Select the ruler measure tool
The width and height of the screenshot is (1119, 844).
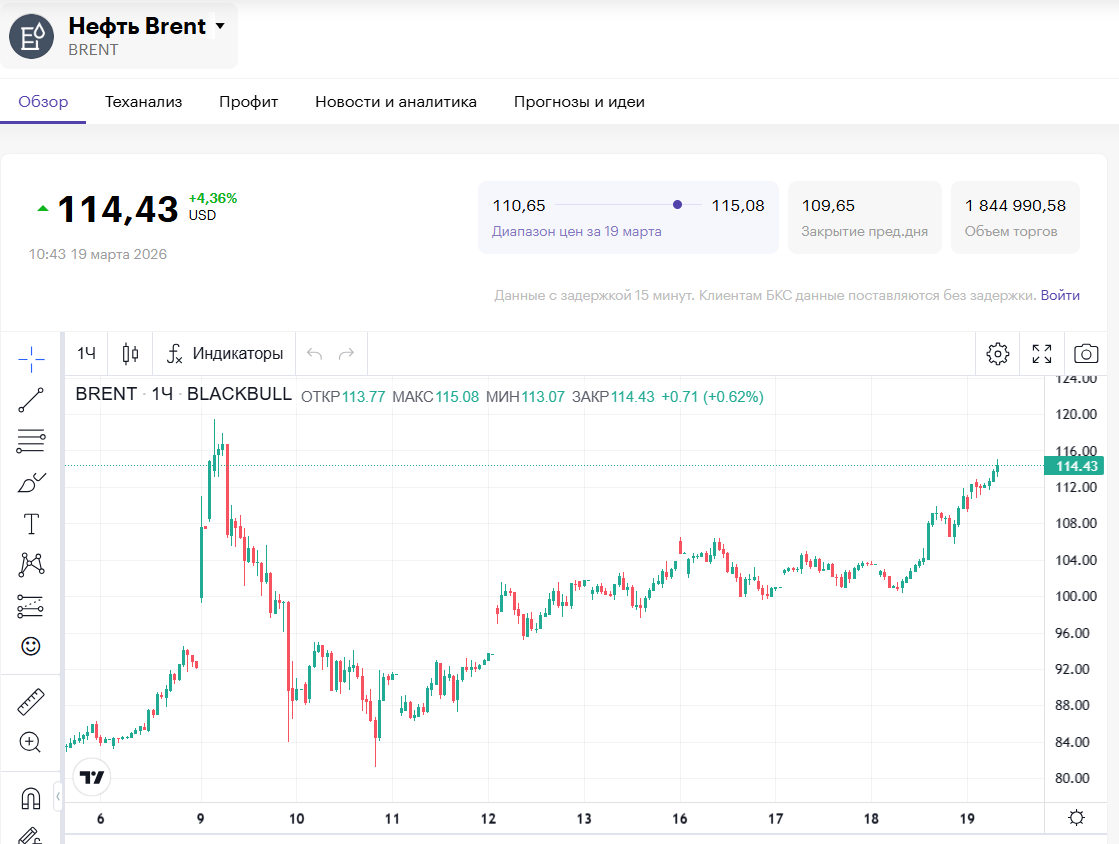point(31,702)
